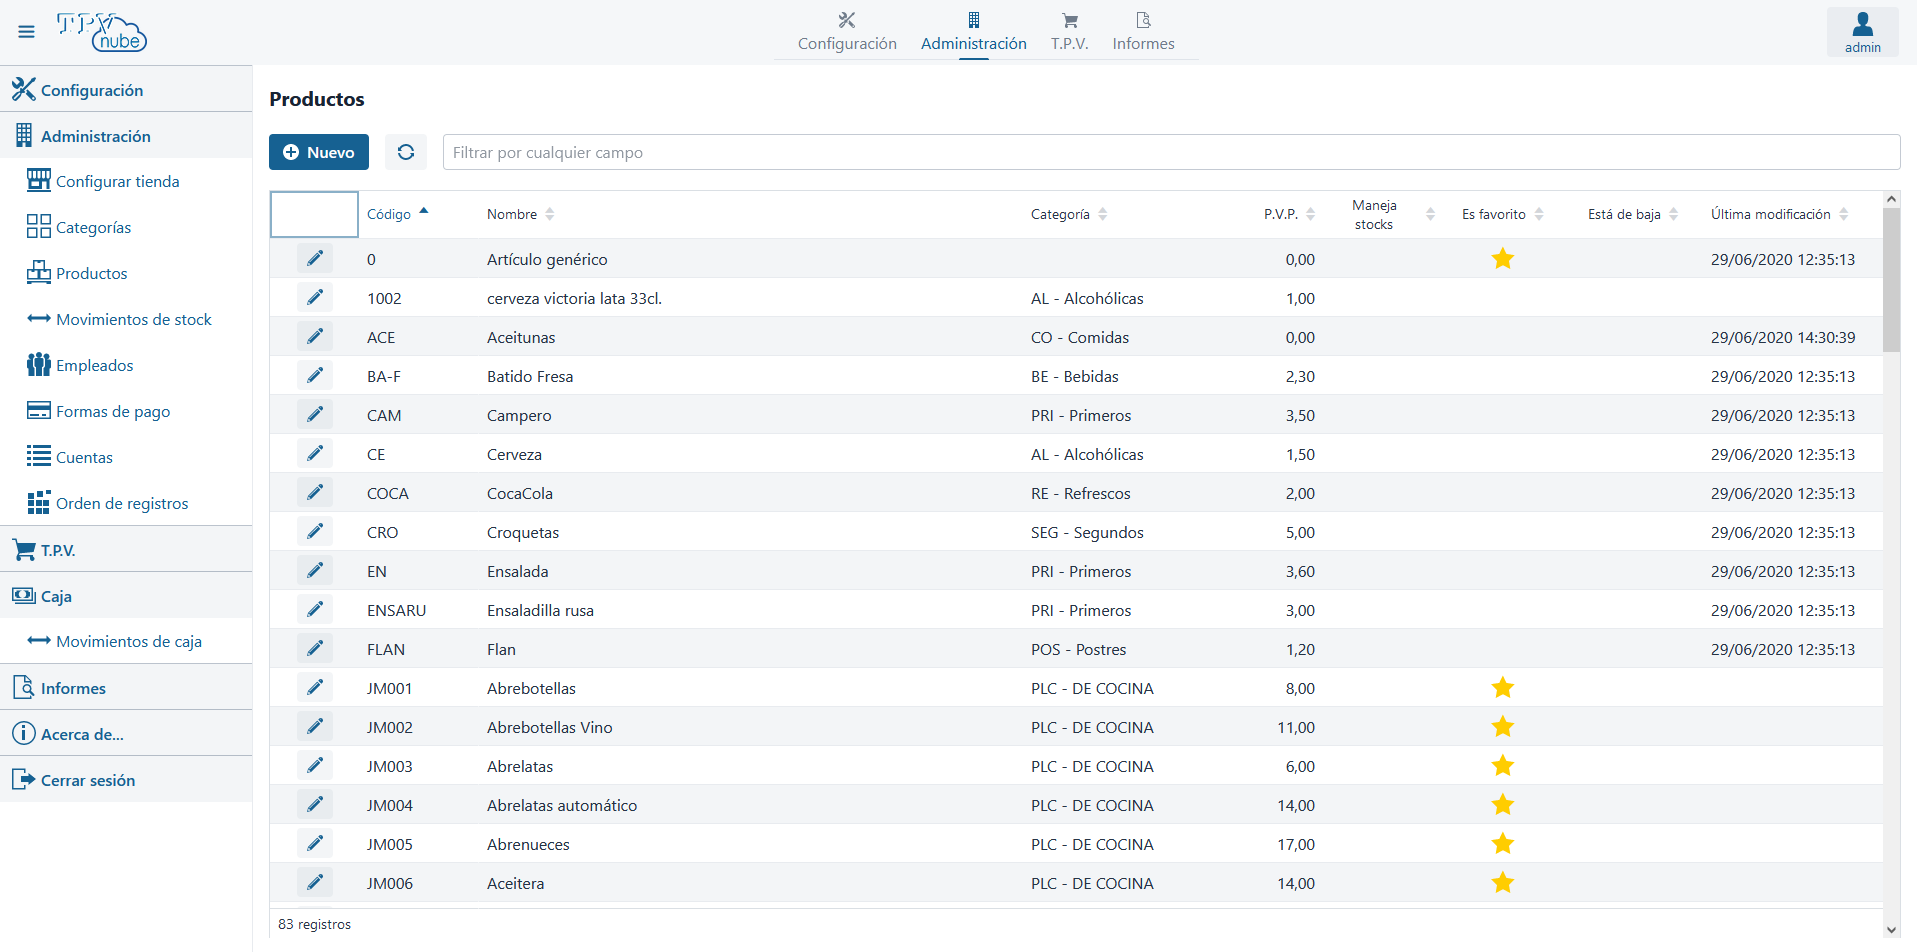The image size is (1917, 952).
Task: Sort table by Código column
Action: 390,214
